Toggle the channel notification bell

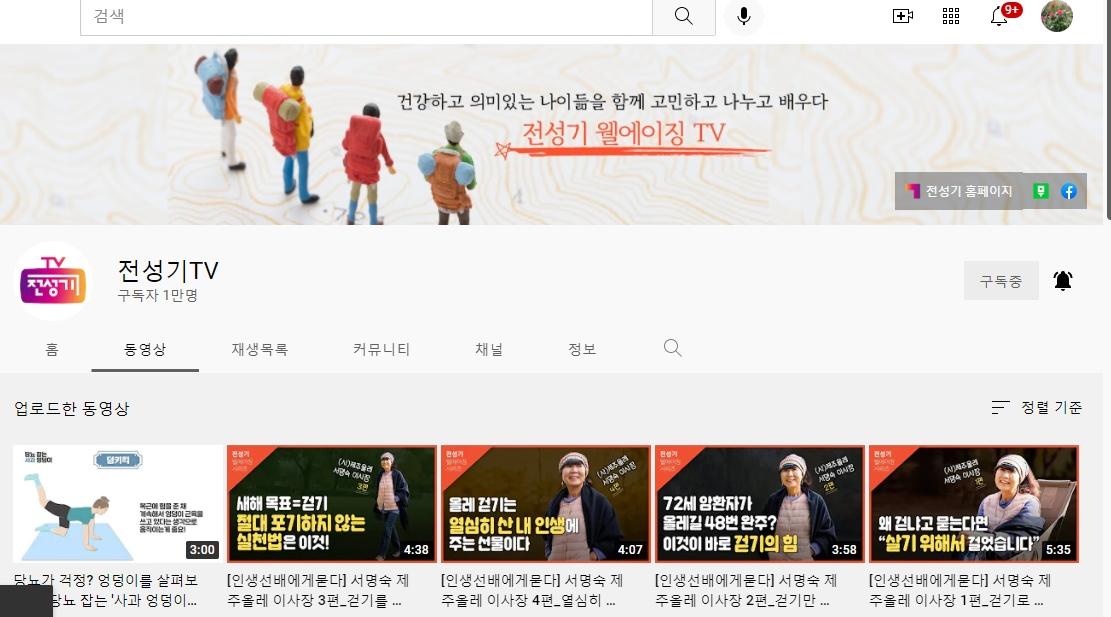point(1062,281)
